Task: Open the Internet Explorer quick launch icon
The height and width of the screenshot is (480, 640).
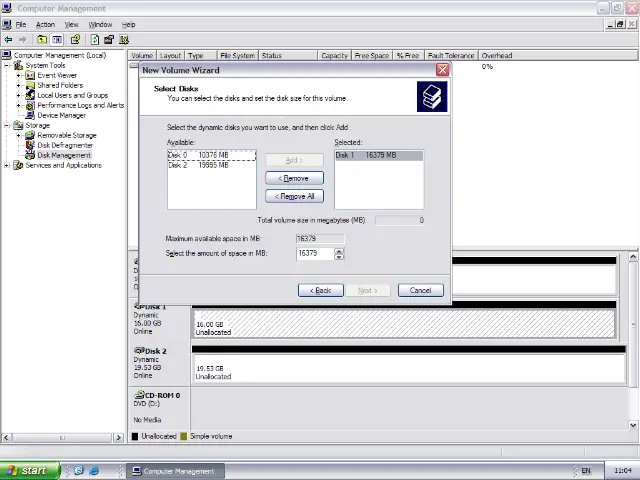Action: (94, 471)
